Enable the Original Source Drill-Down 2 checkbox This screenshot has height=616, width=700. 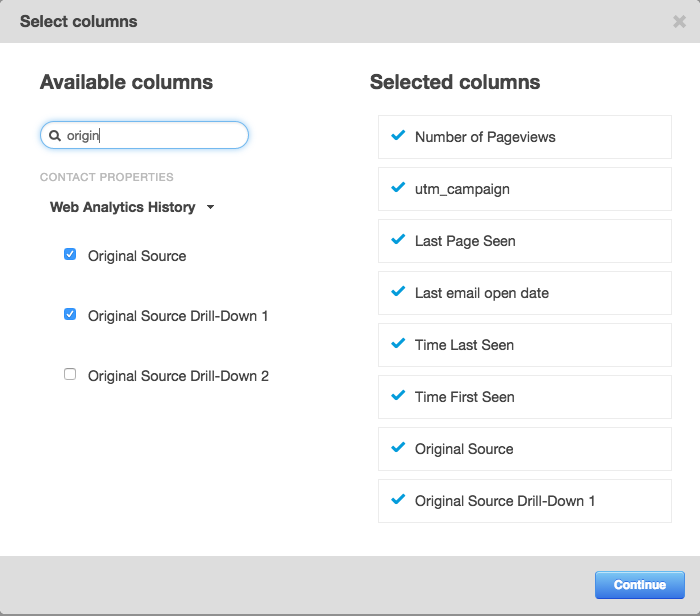[70, 374]
